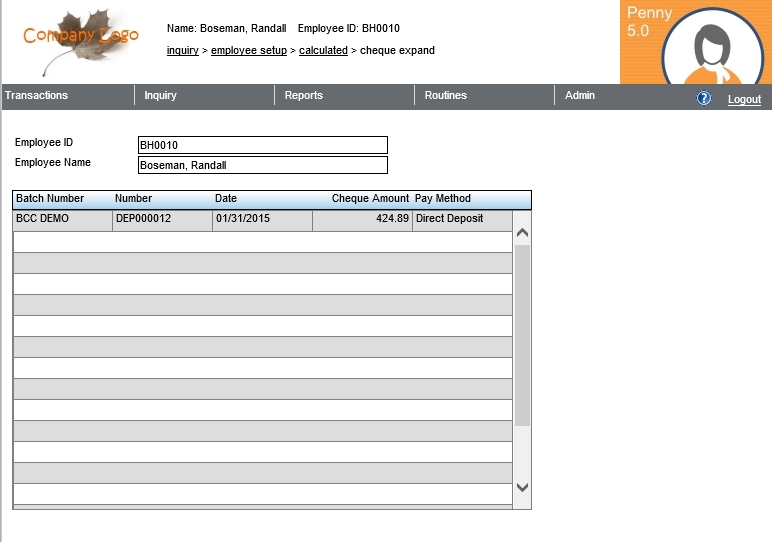
Task: Click the Employee ID input field
Action: coord(262,145)
